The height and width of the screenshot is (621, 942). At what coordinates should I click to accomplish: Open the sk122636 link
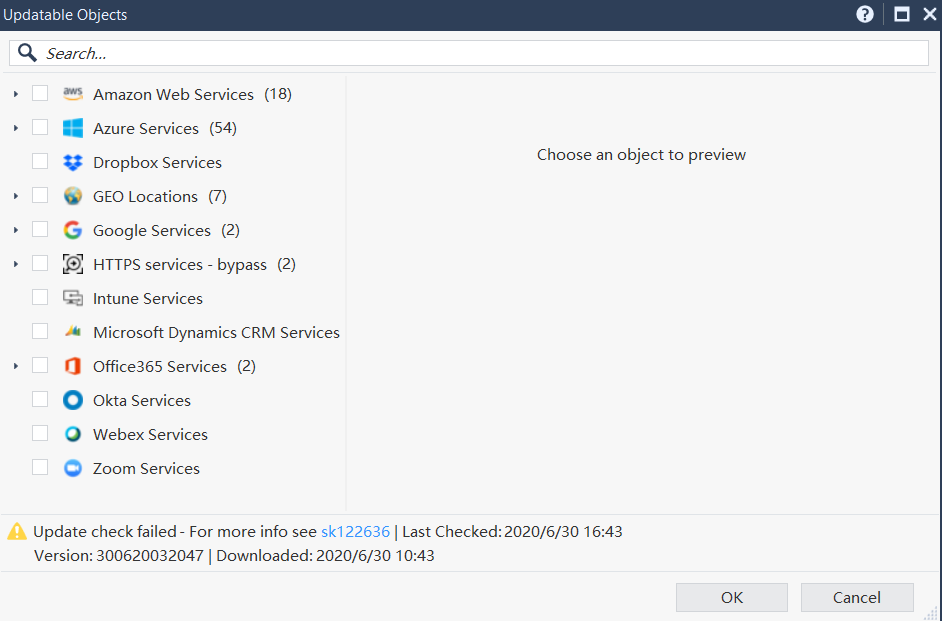[355, 532]
